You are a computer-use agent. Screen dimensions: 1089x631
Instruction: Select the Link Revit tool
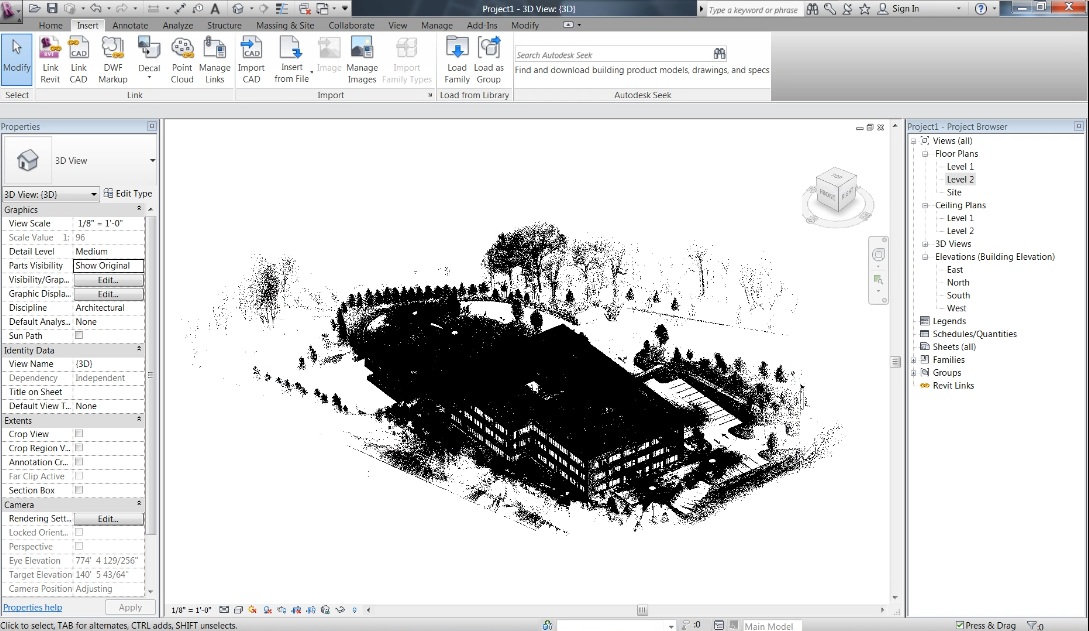[49, 55]
